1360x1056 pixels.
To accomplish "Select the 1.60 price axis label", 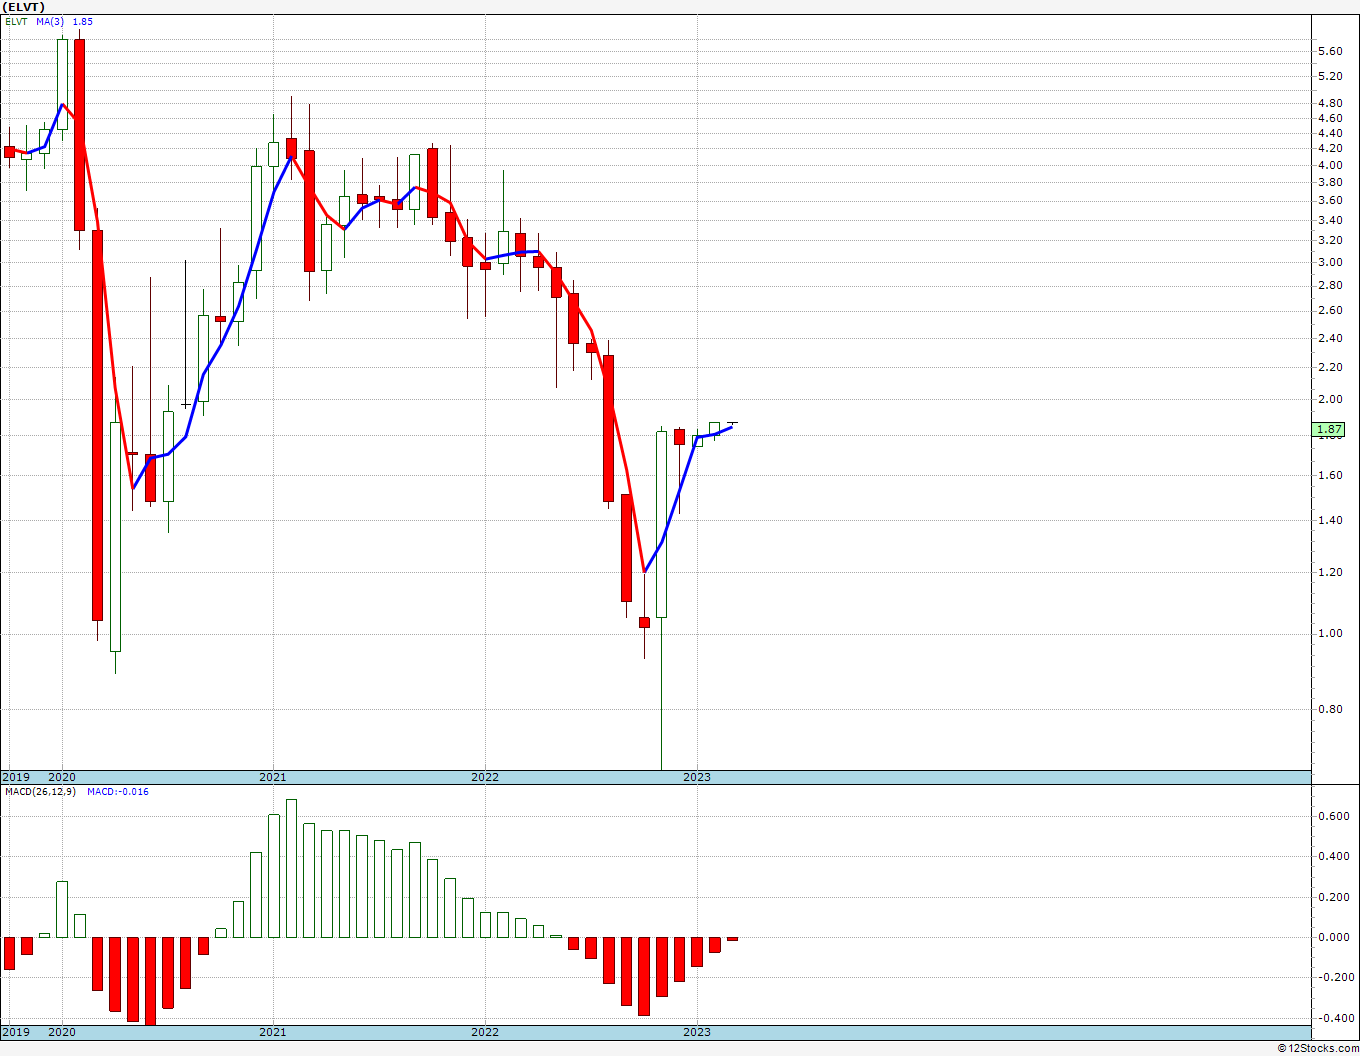I will (x=1330, y=475).
